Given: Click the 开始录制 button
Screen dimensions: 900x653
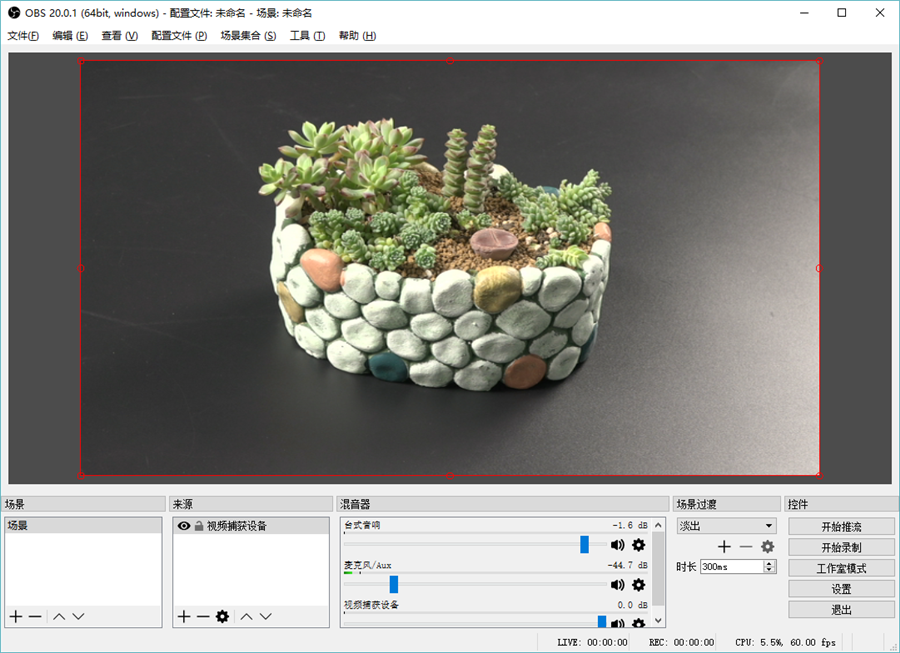Looking at the screenshot, I should [841, 548].
